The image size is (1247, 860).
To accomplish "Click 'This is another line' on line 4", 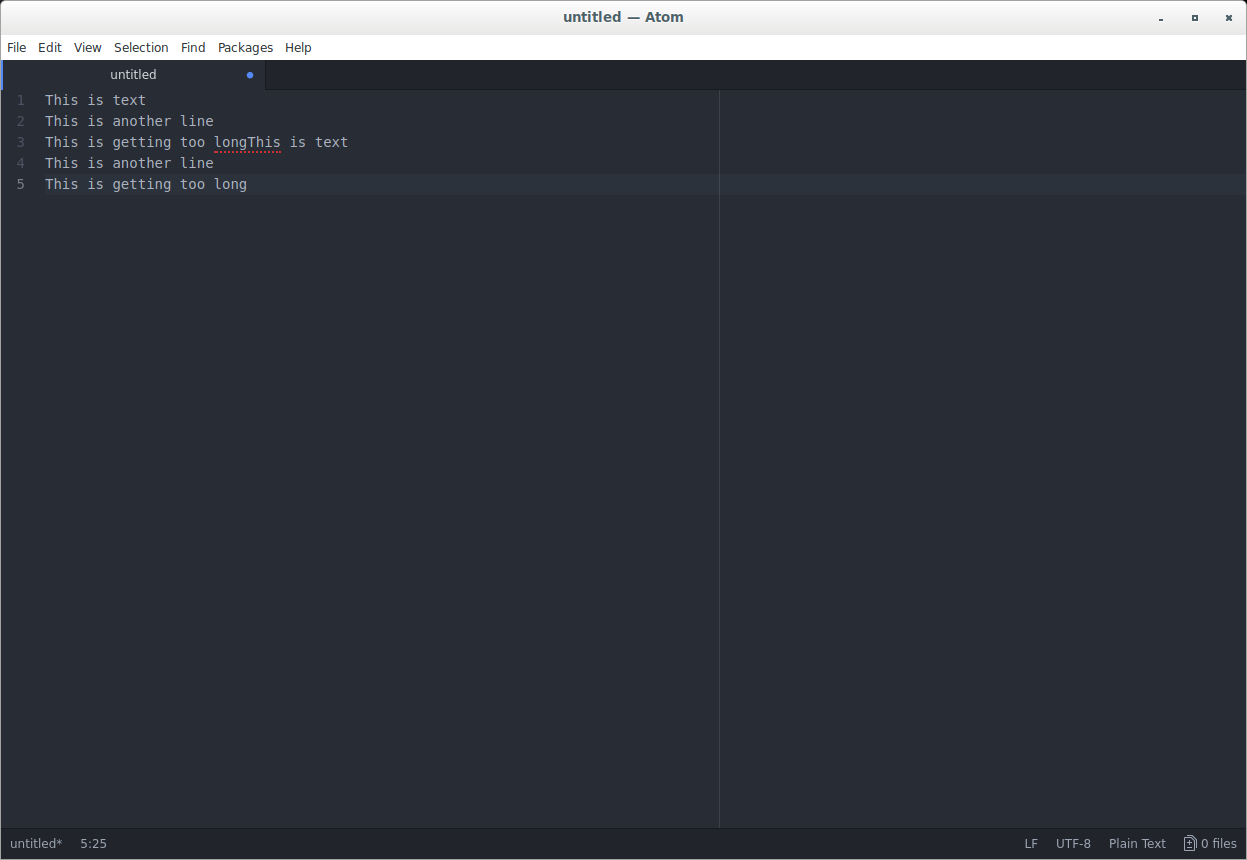I will coord(129,163).
